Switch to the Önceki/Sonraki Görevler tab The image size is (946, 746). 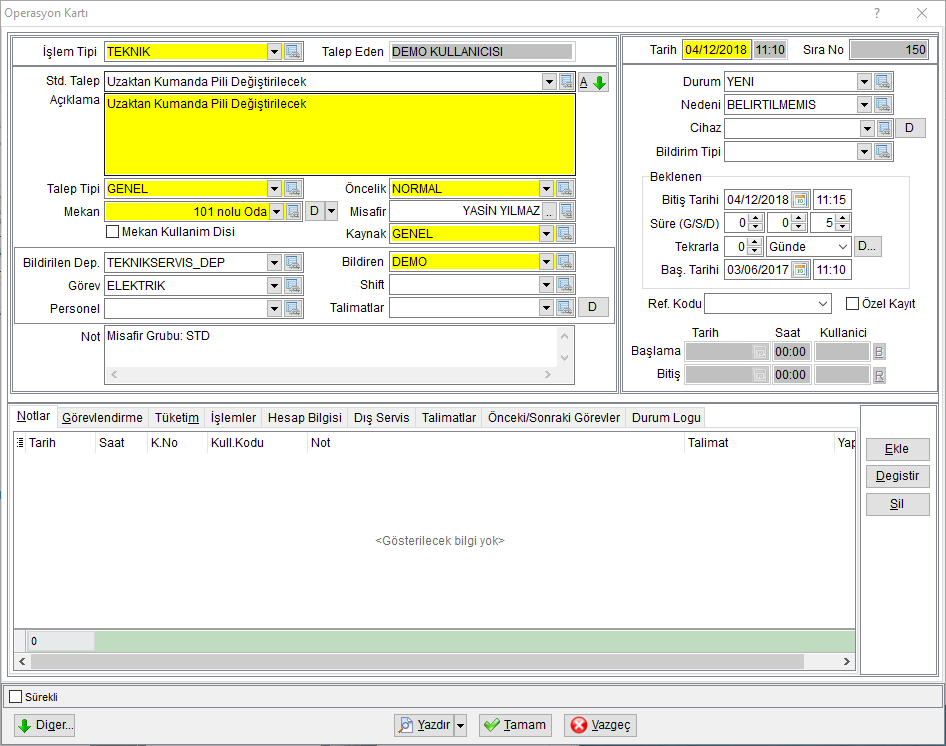click(554, 418)
